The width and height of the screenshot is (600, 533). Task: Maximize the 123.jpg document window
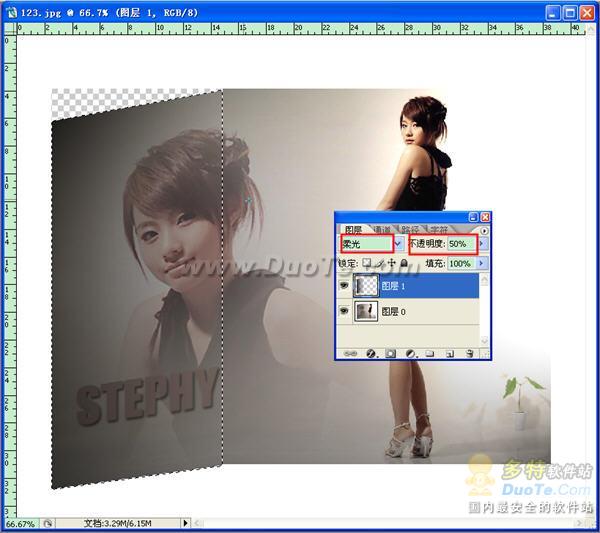pos(570,13)
